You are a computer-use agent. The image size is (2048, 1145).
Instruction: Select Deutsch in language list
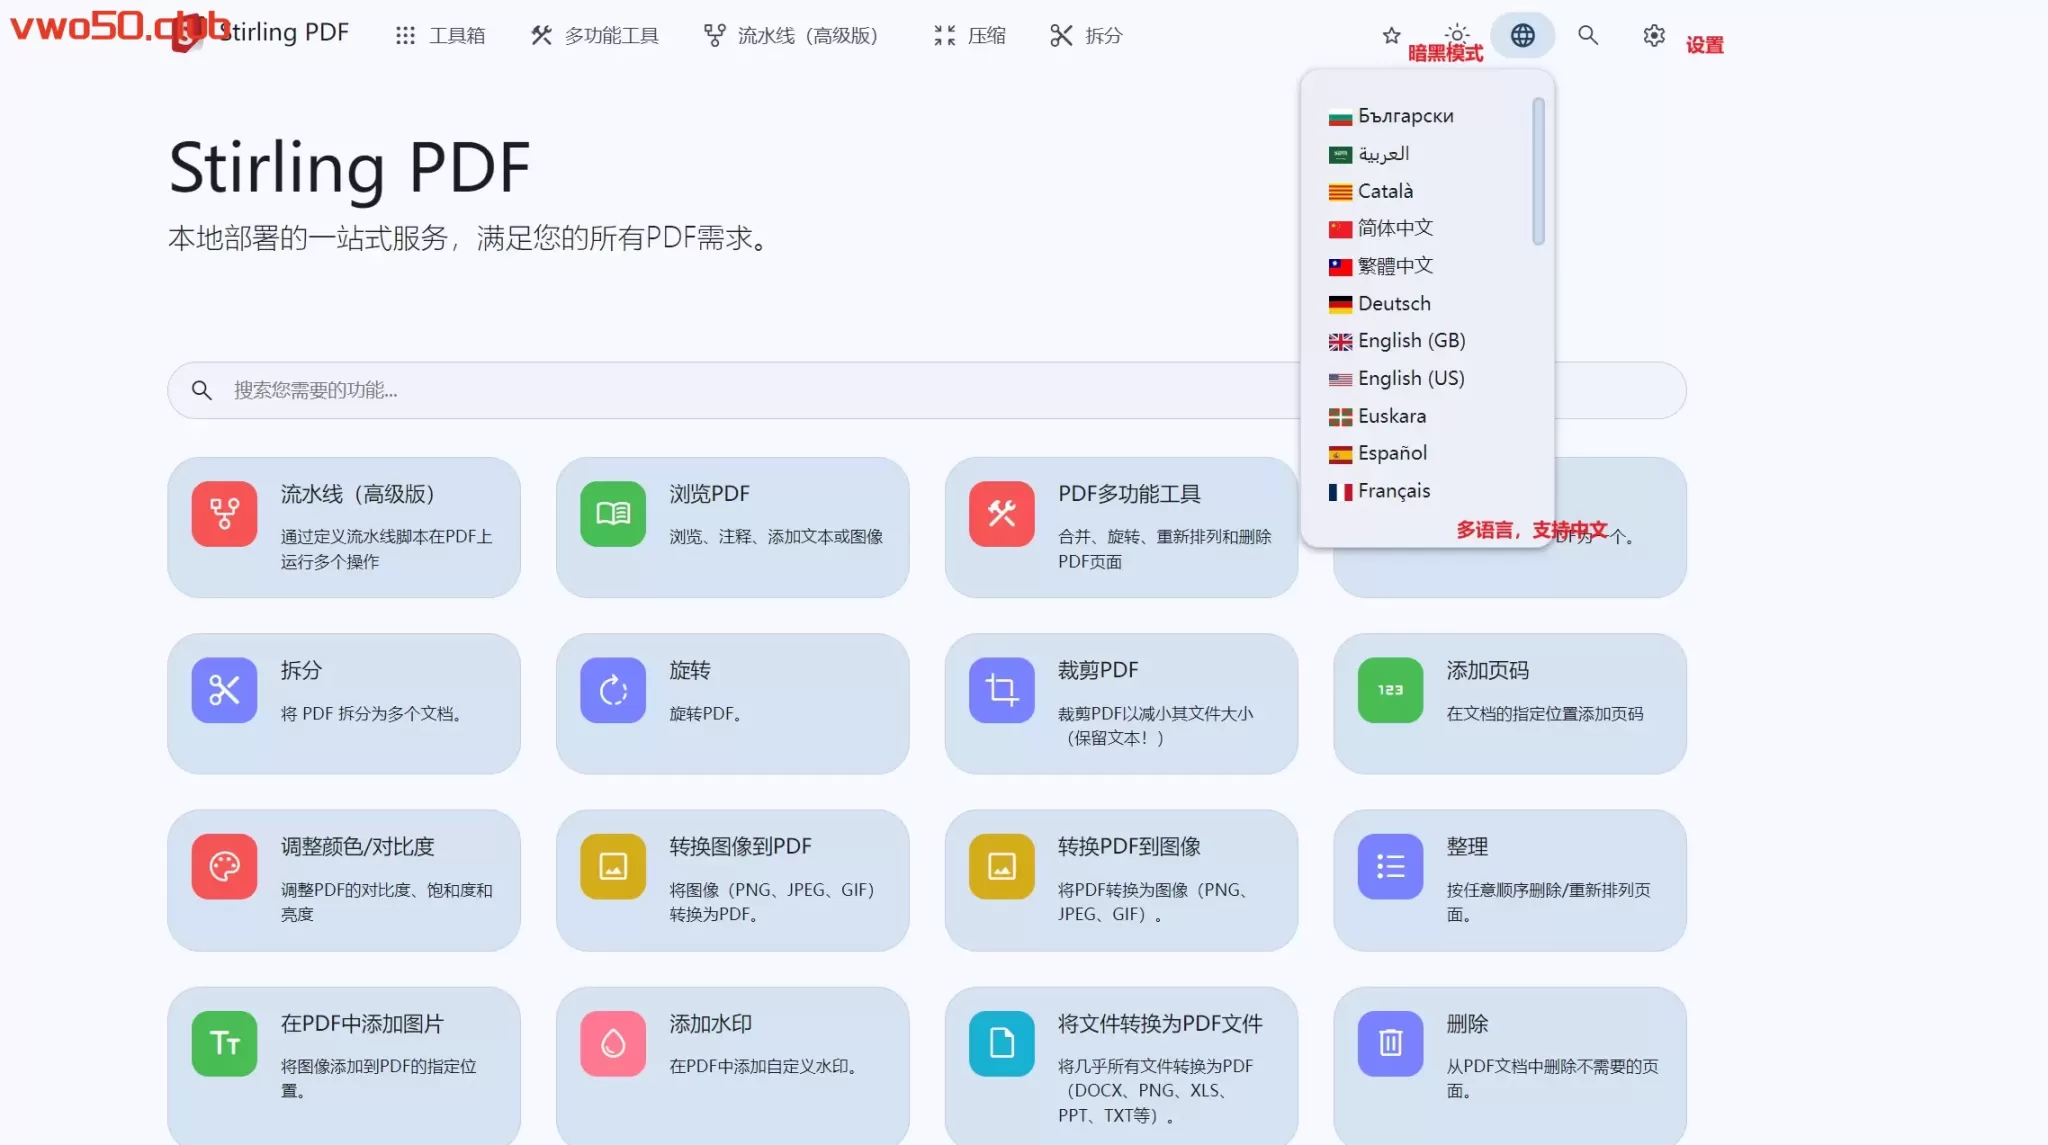pyautogui.click(x=1393, y=304)
